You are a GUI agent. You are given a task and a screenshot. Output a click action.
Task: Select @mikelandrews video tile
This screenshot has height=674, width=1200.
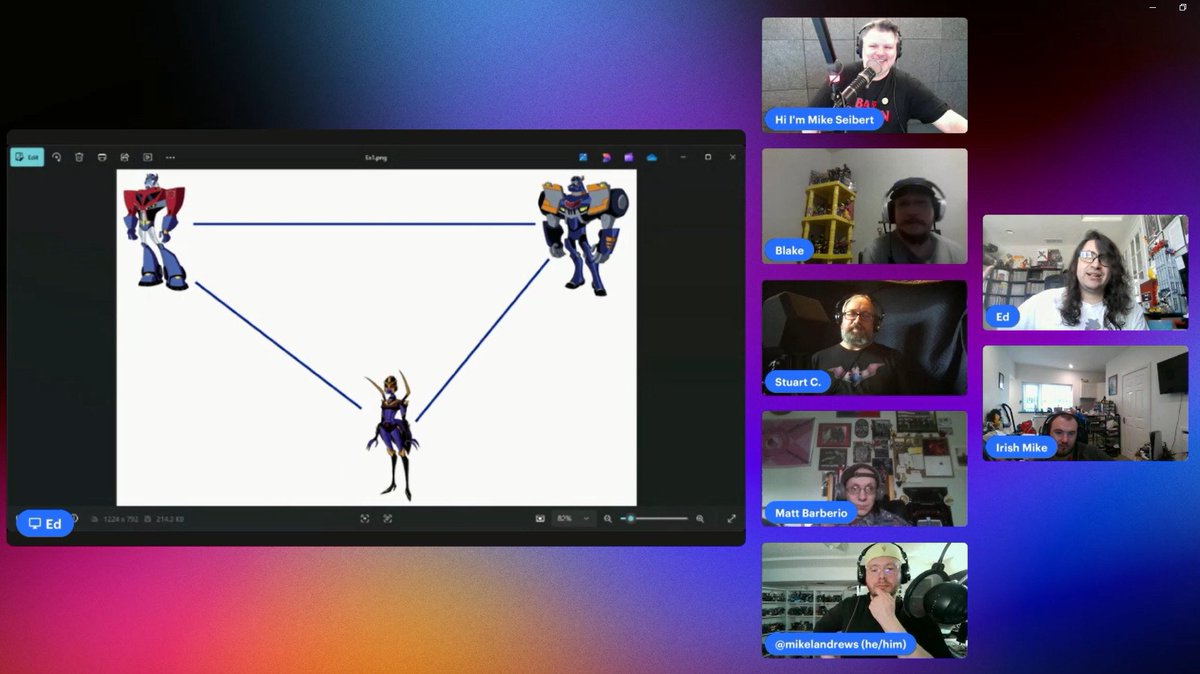865,600
